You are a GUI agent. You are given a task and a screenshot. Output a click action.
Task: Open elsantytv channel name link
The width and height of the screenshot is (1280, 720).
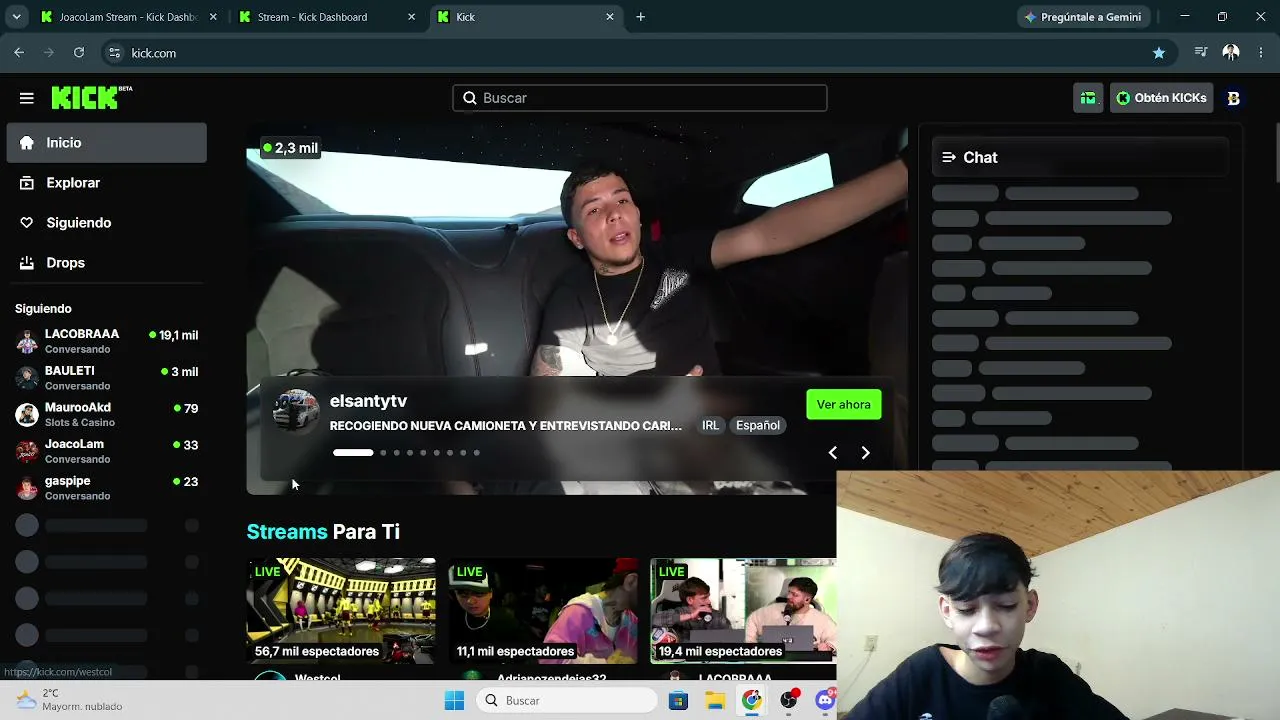(368, 401)
